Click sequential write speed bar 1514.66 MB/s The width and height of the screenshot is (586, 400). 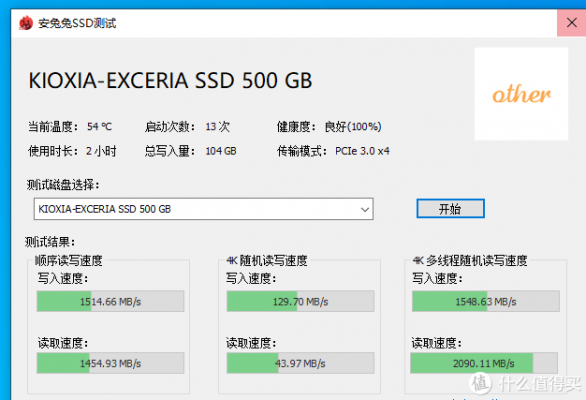coord(110,301)
